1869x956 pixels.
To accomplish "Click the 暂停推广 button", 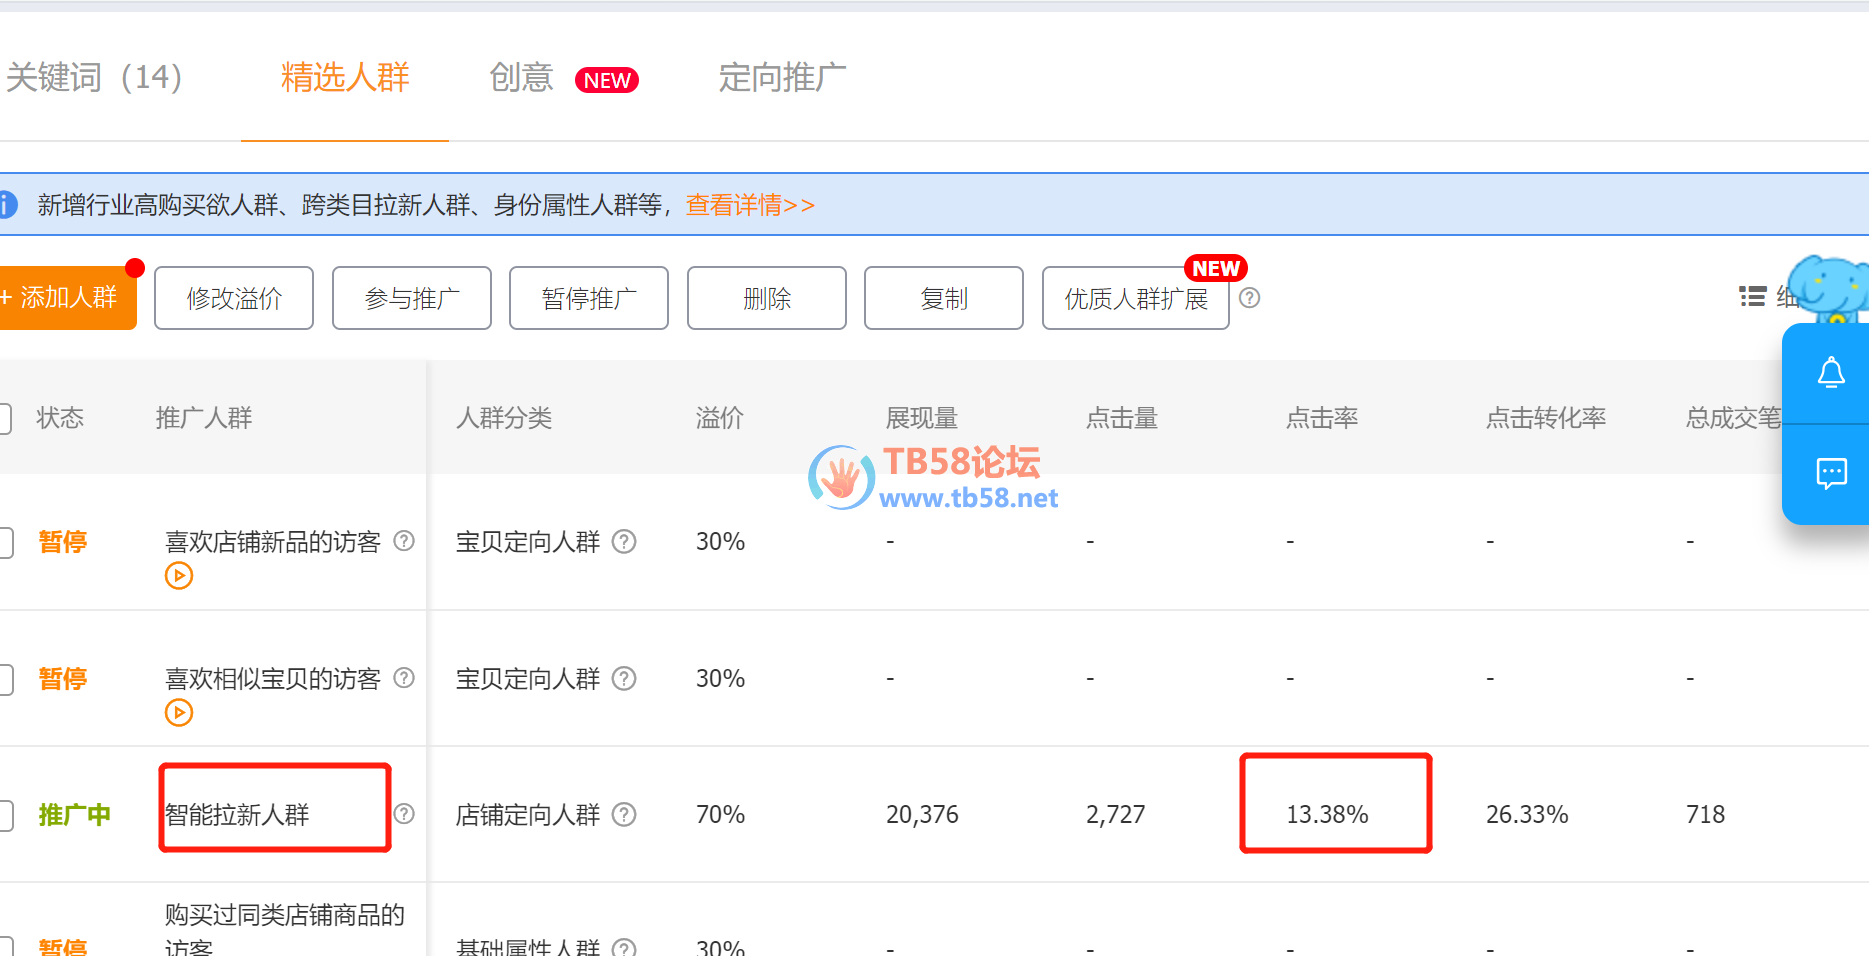I will pyautogui.click(x=589, y=298).
